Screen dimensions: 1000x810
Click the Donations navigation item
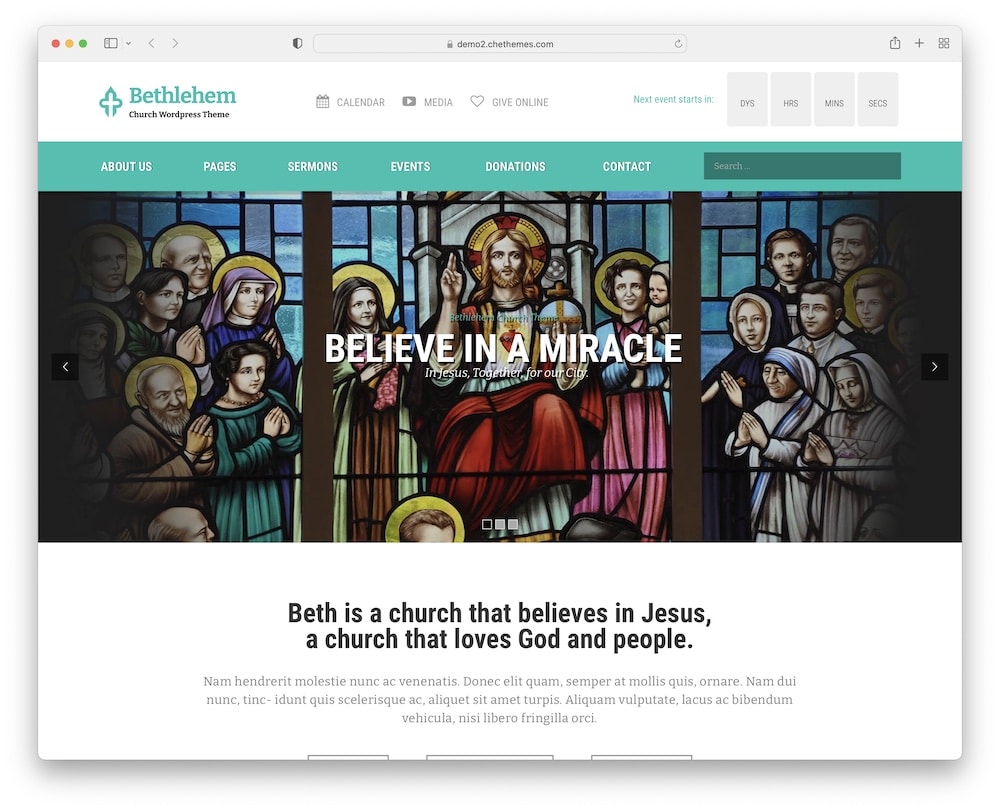pyautogui.click(x=515, y=166)
